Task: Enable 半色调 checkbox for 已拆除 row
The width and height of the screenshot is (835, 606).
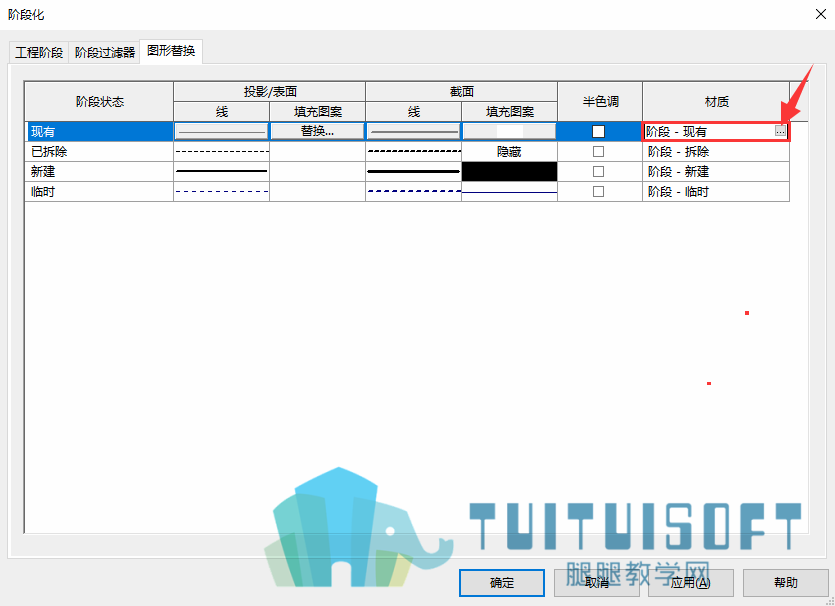Action: coord(599,152)
